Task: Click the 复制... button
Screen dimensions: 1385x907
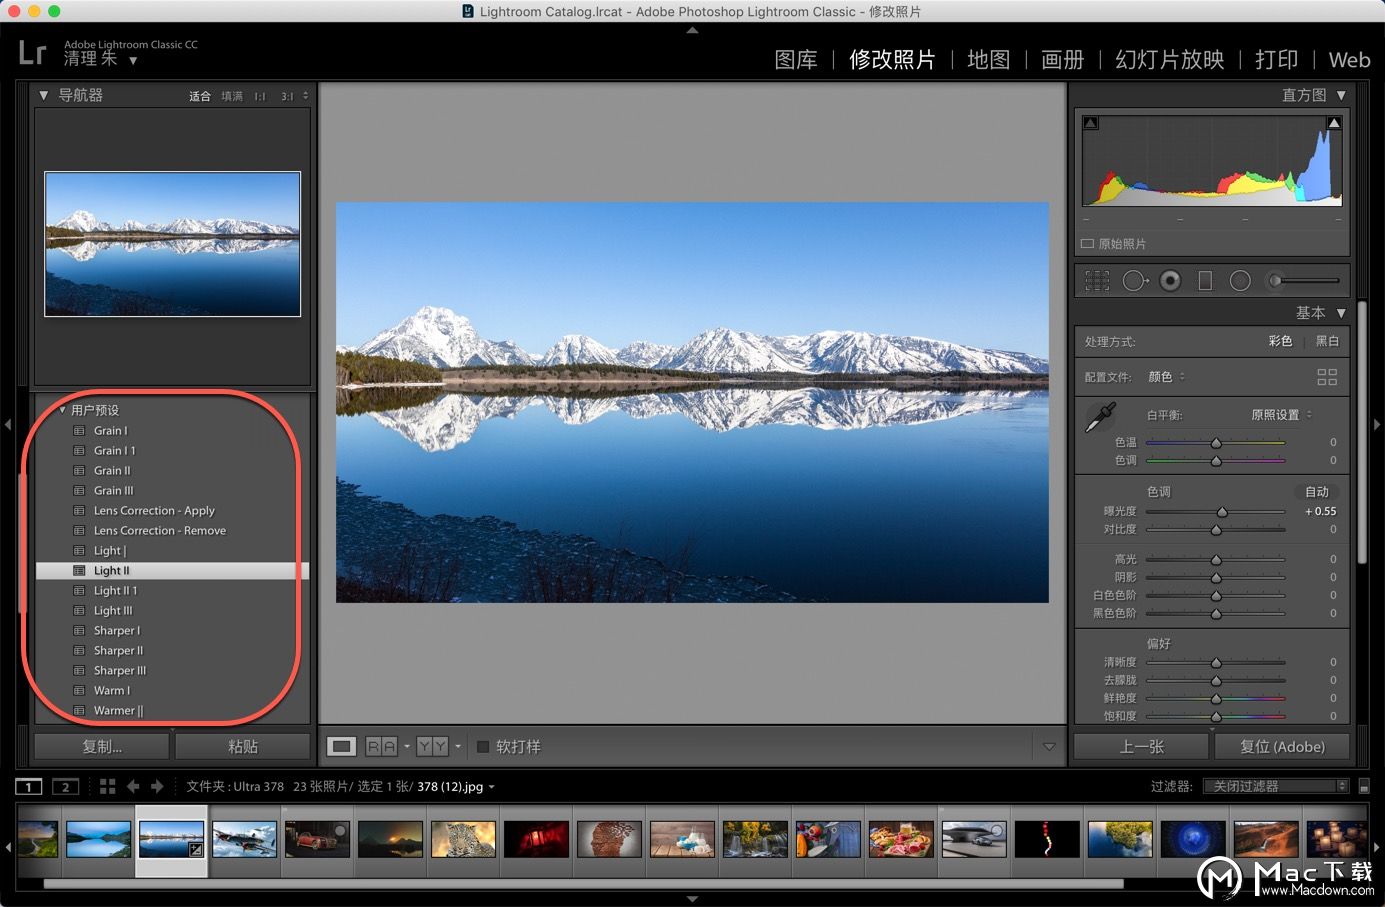Action: [102, 746]
